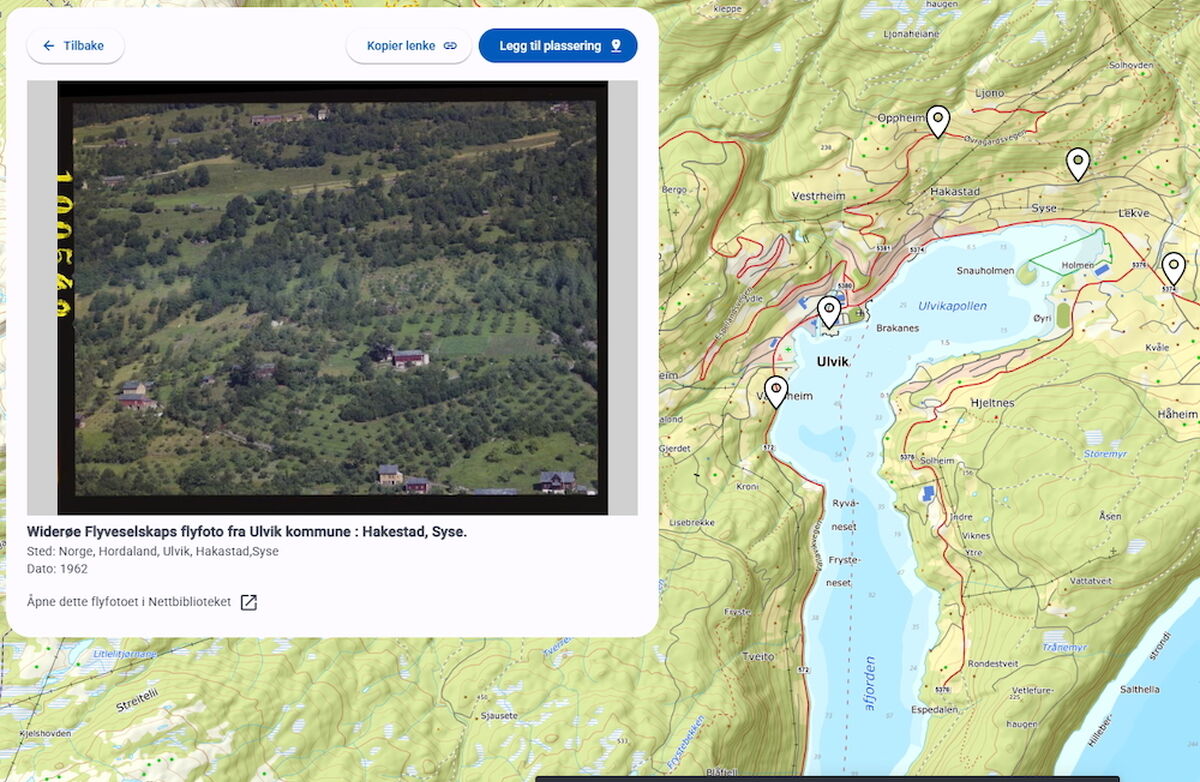
Task: Click blue building symbol below Solheim
Action: 929,493
